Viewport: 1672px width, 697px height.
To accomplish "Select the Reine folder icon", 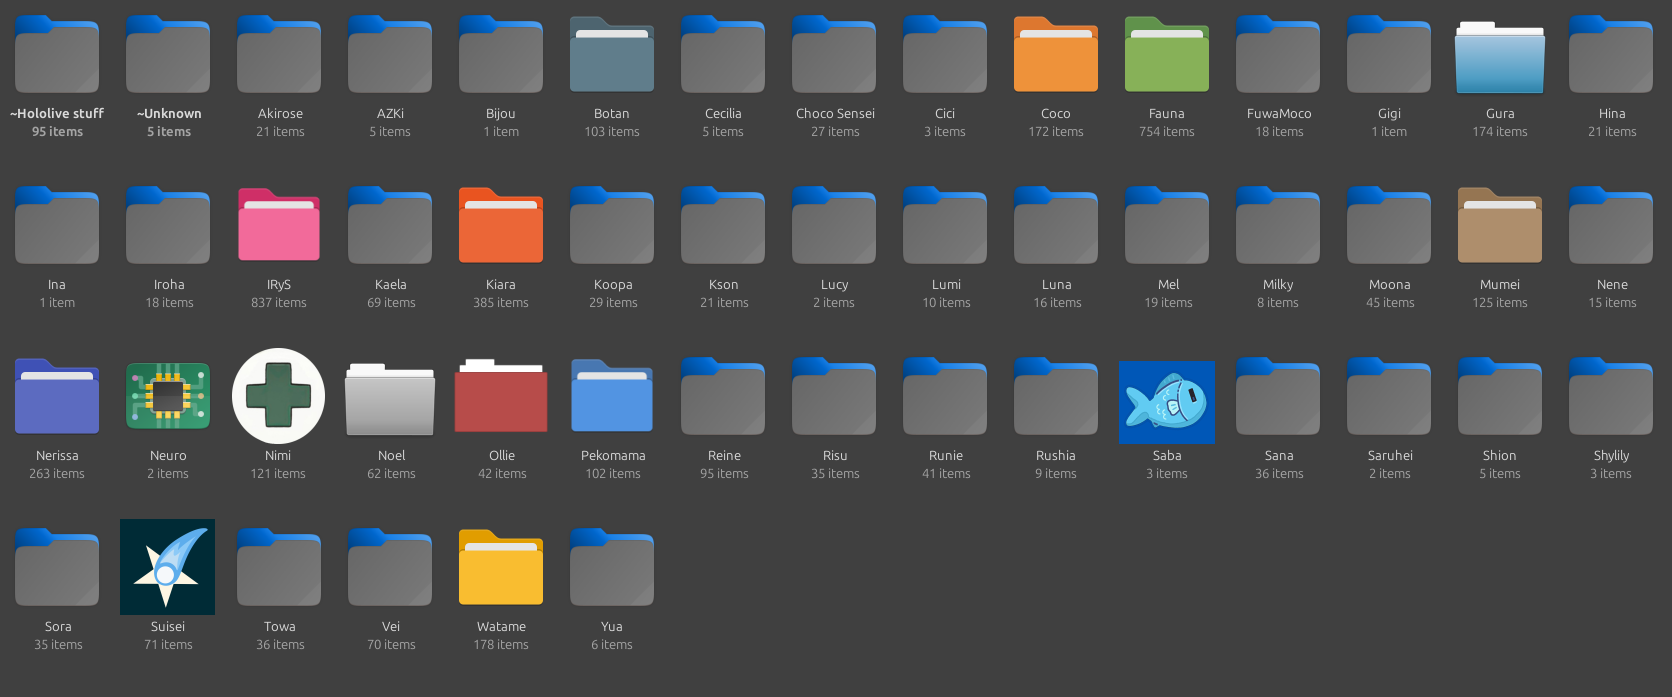I will [x=723, y=396].
